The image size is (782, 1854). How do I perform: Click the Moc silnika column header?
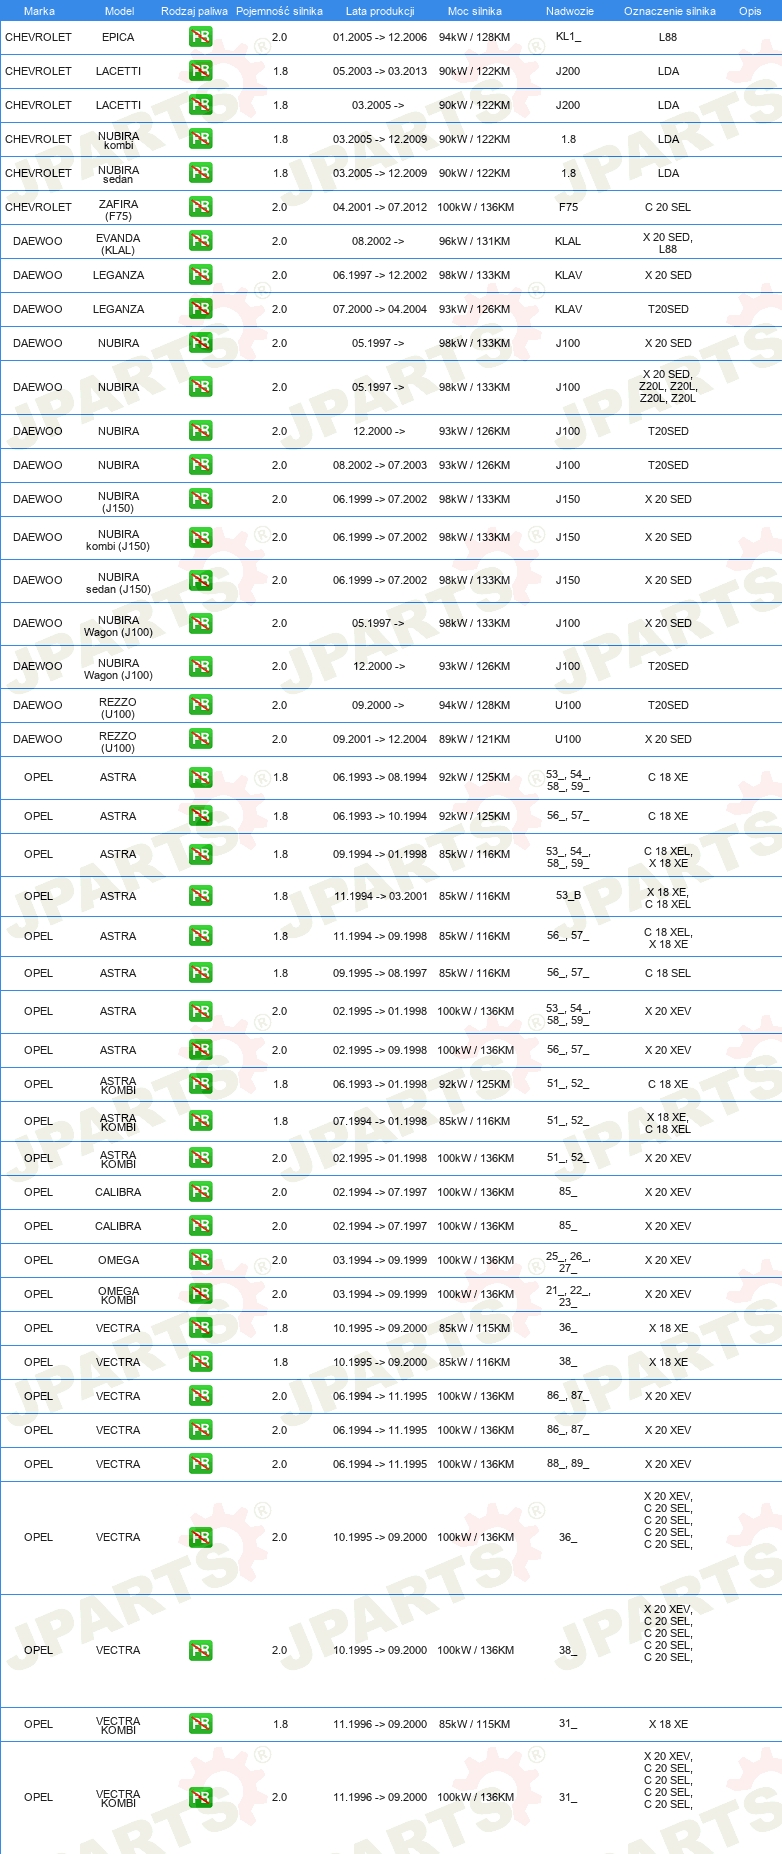pyautogui.click(x=475, y=11)
